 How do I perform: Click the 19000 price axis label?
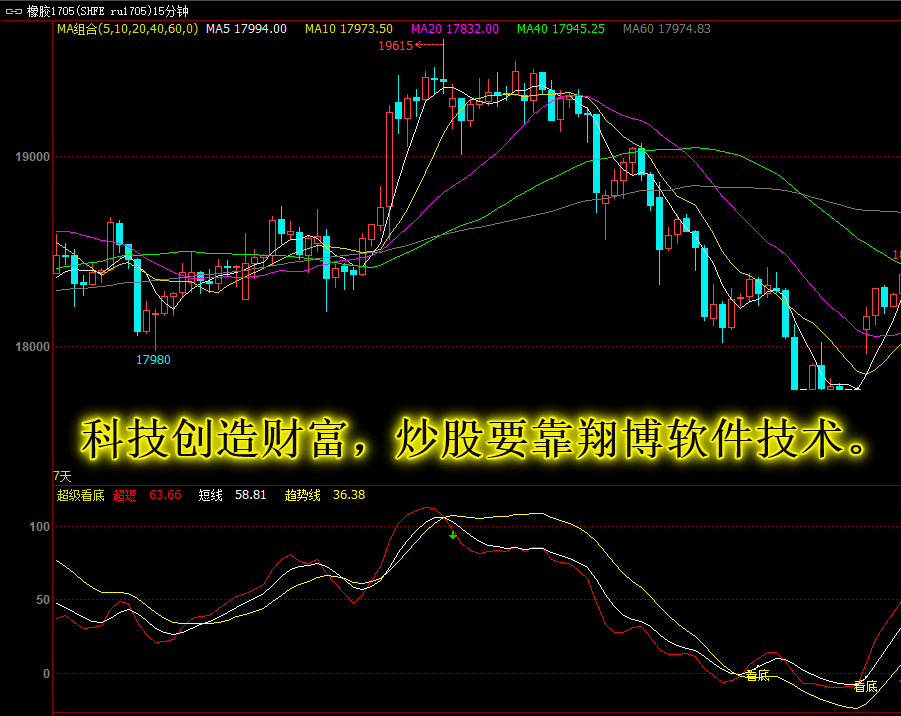pyautogui.click(x=32, y=157)
